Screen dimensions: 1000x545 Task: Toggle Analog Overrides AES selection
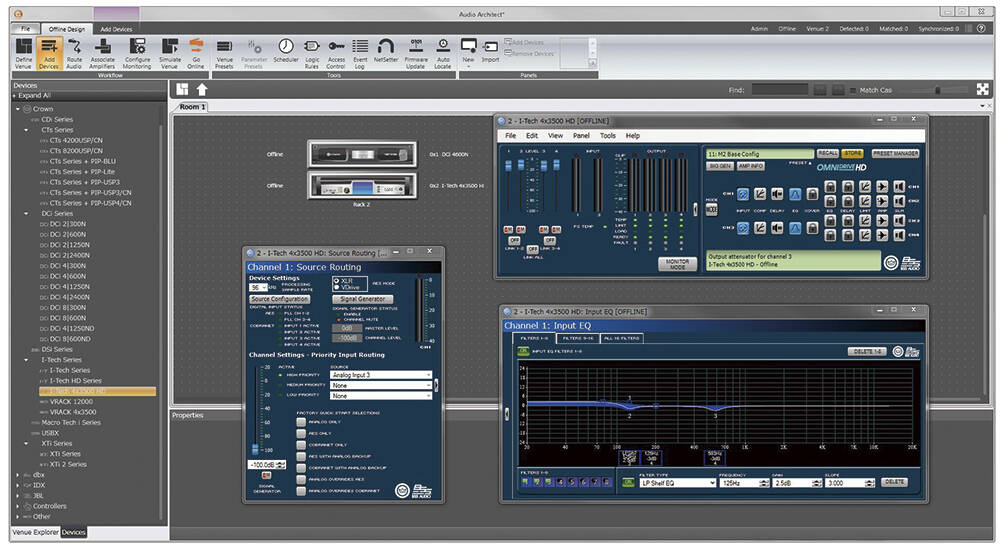click(301, 479)
